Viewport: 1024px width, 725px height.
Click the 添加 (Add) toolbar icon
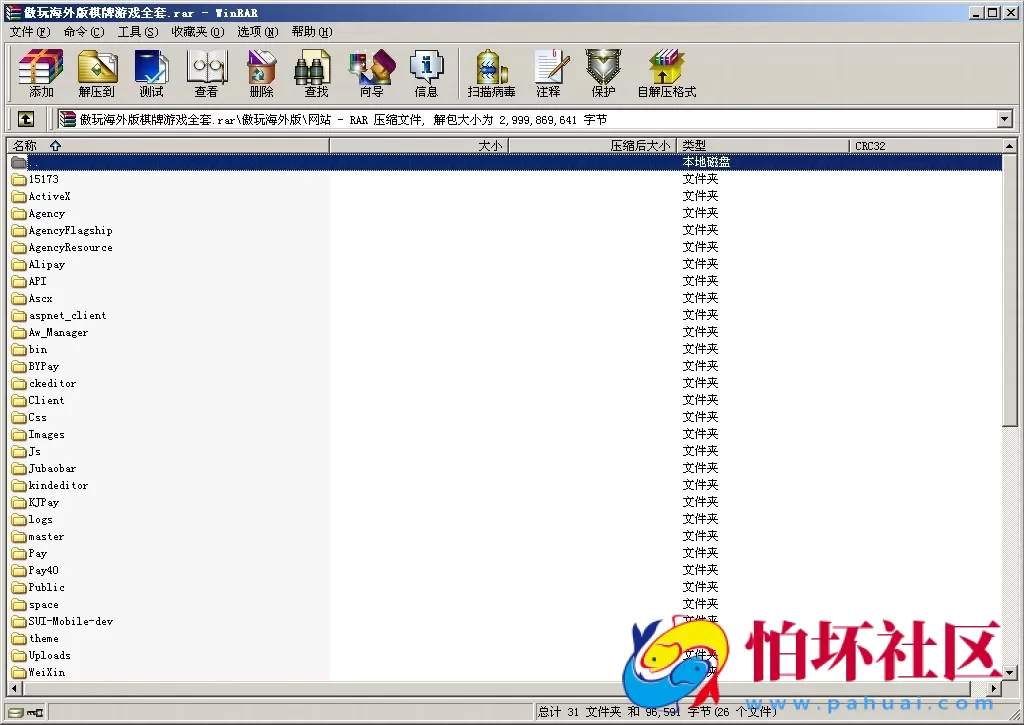[x=41, y=73]
